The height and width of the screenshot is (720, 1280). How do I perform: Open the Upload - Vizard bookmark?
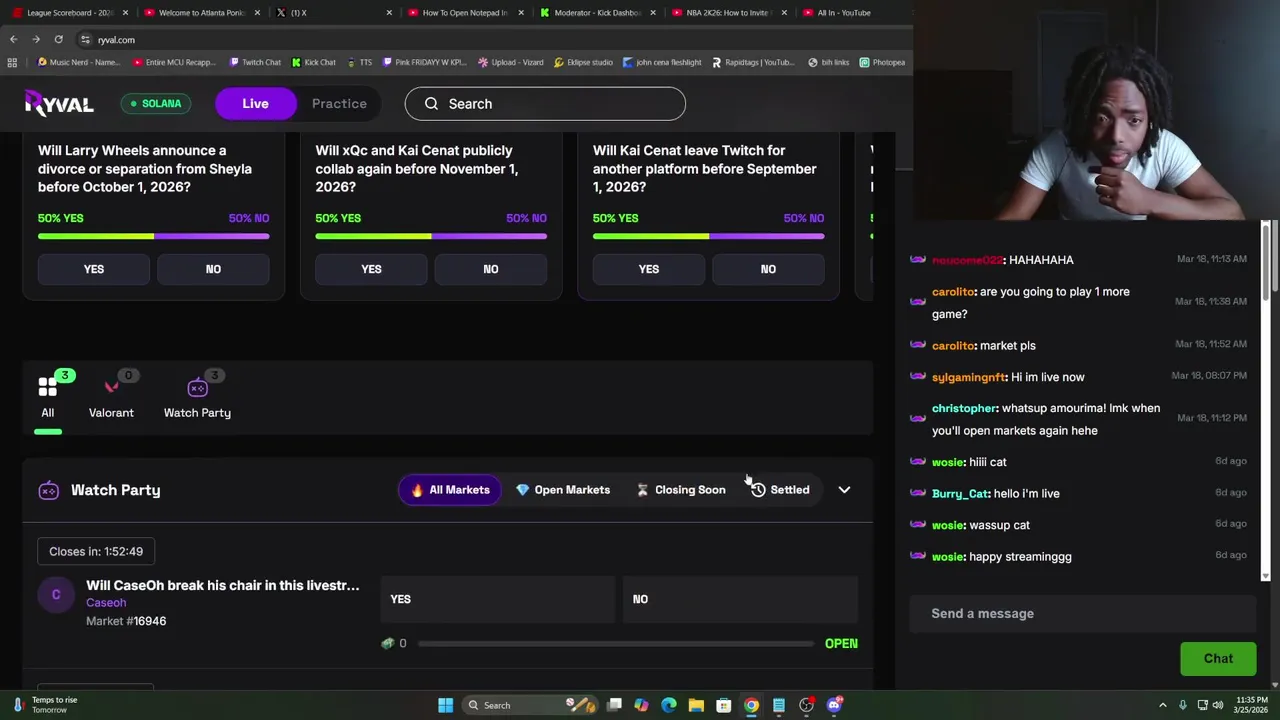(510, 62)
